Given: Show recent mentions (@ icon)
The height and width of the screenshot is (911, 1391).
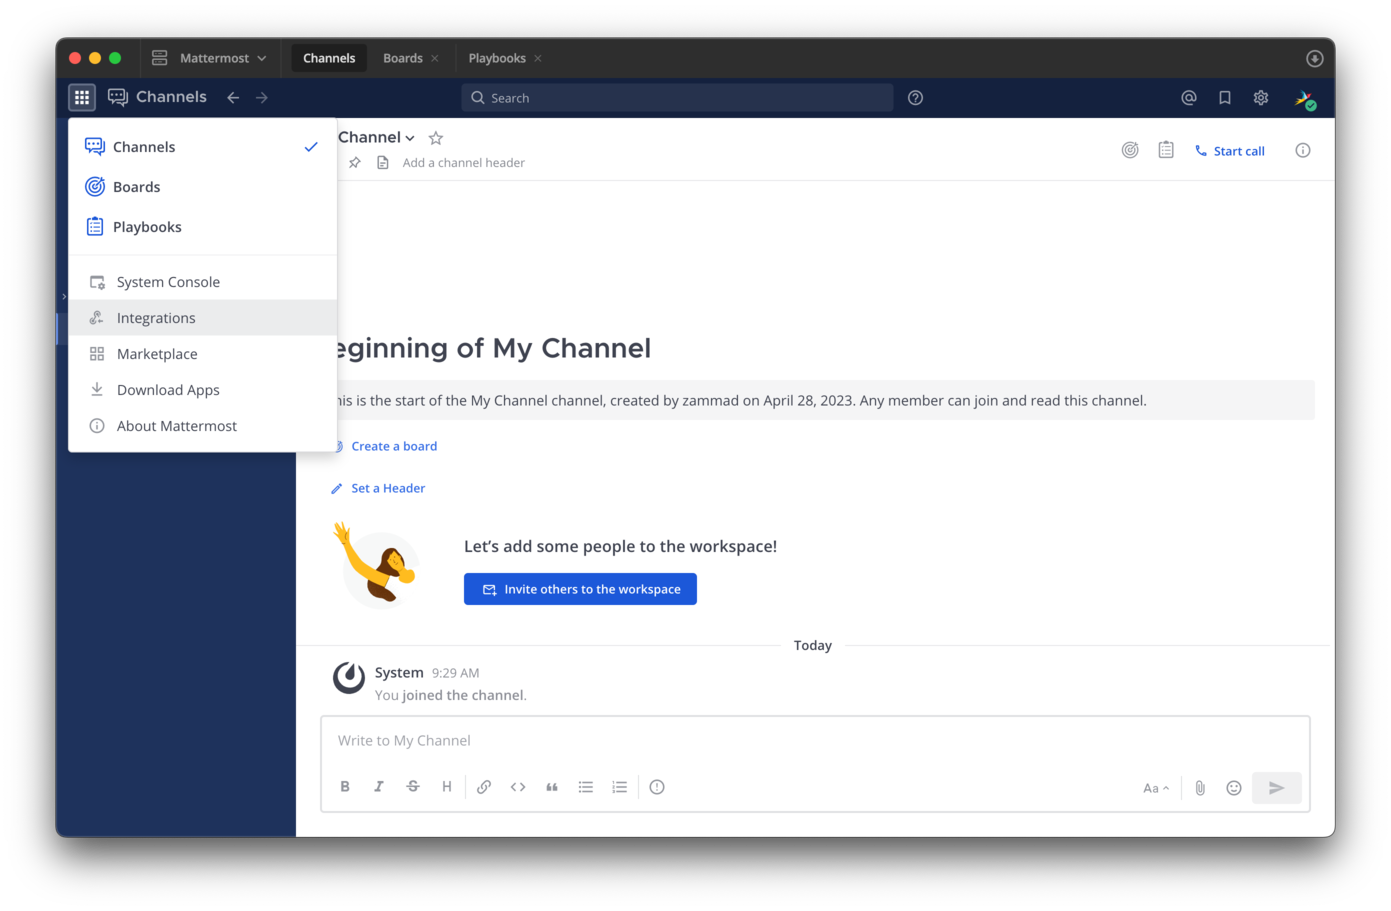Looking at the screenshot, I should click(x=1189, y=97).
